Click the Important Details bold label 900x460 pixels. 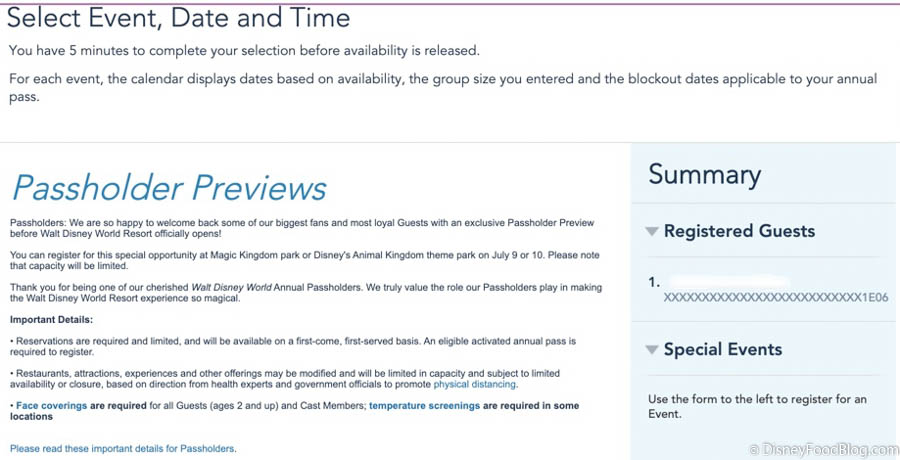(x=51, y=319)
